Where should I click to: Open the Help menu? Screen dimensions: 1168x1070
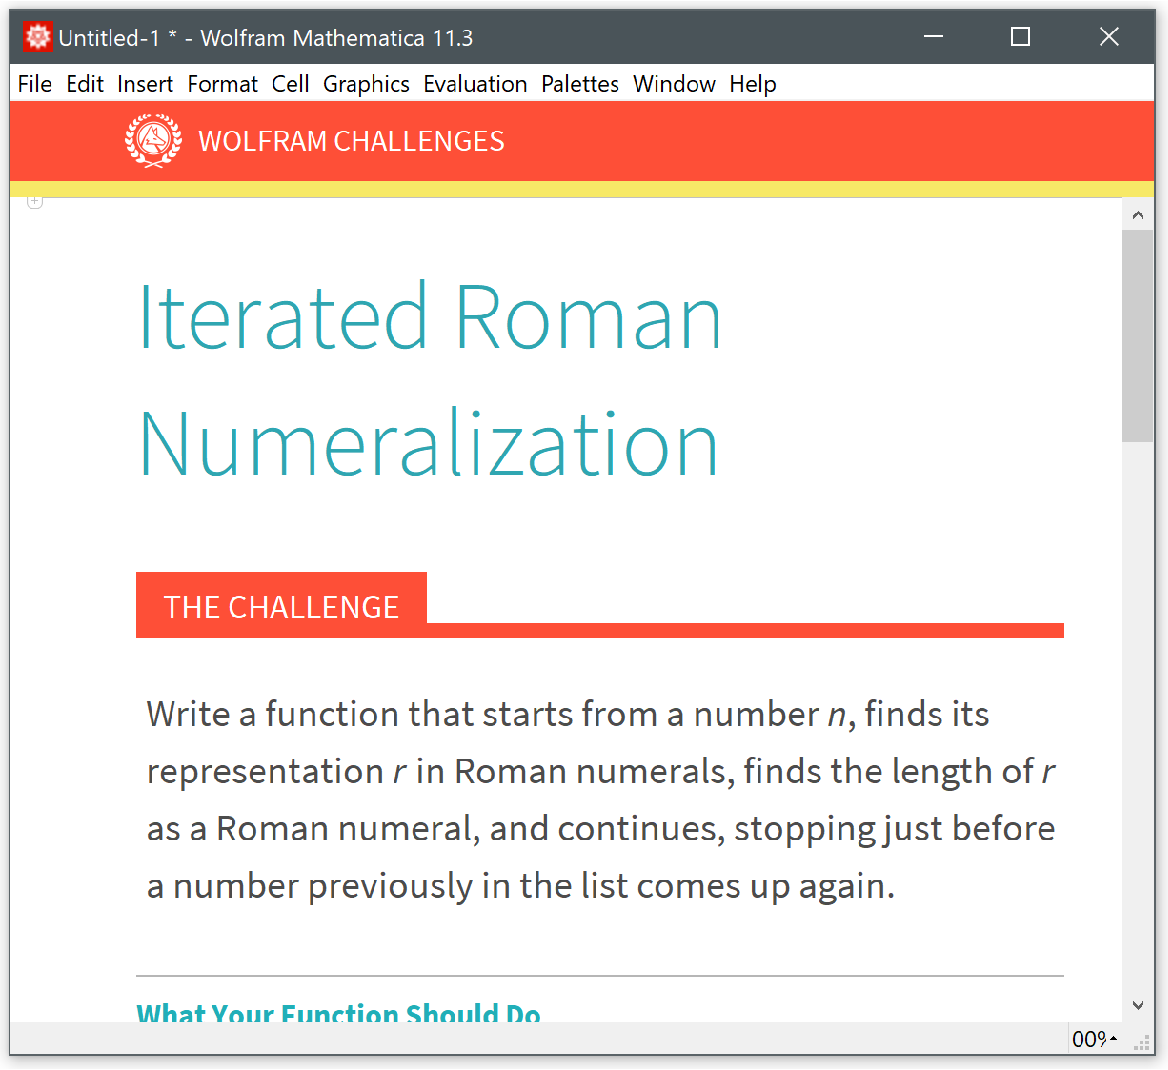(x=752, y=84)
